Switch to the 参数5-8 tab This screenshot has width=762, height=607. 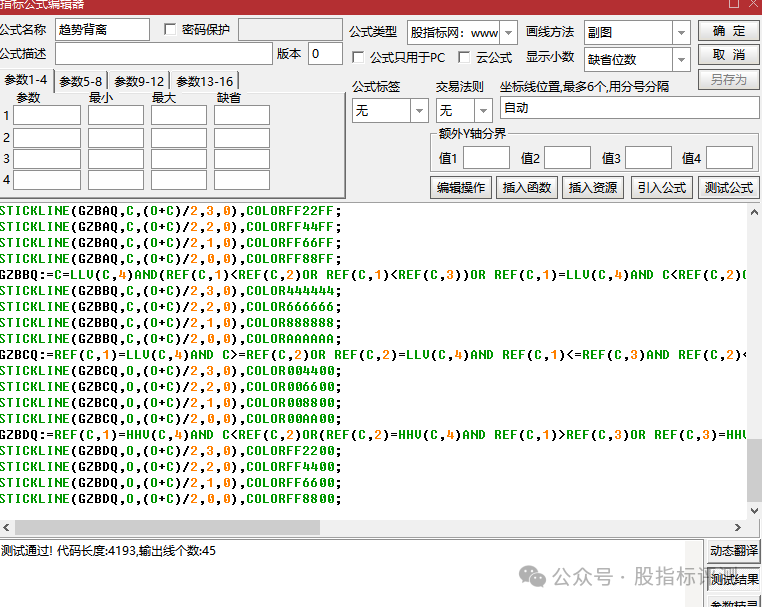[81, 81]
